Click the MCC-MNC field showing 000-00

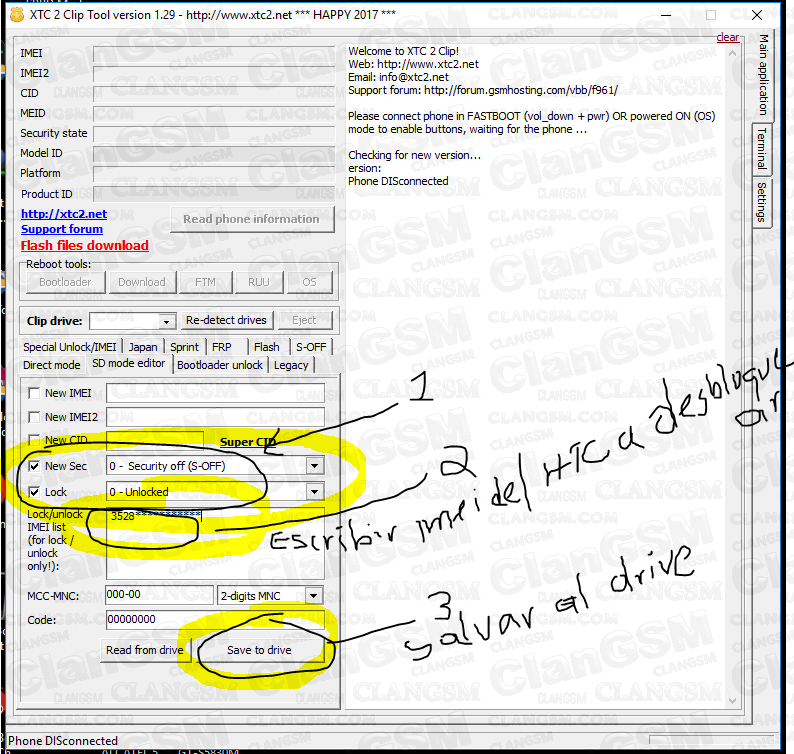click(160, 595)
